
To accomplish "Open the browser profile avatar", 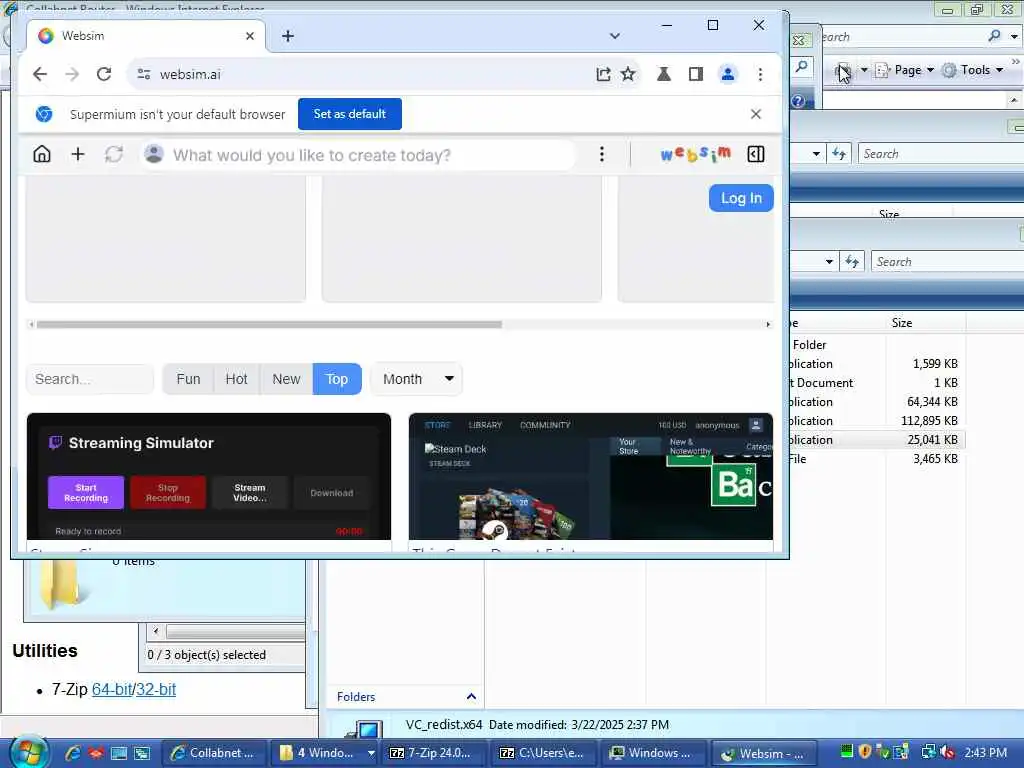I will tap(728, 74).
